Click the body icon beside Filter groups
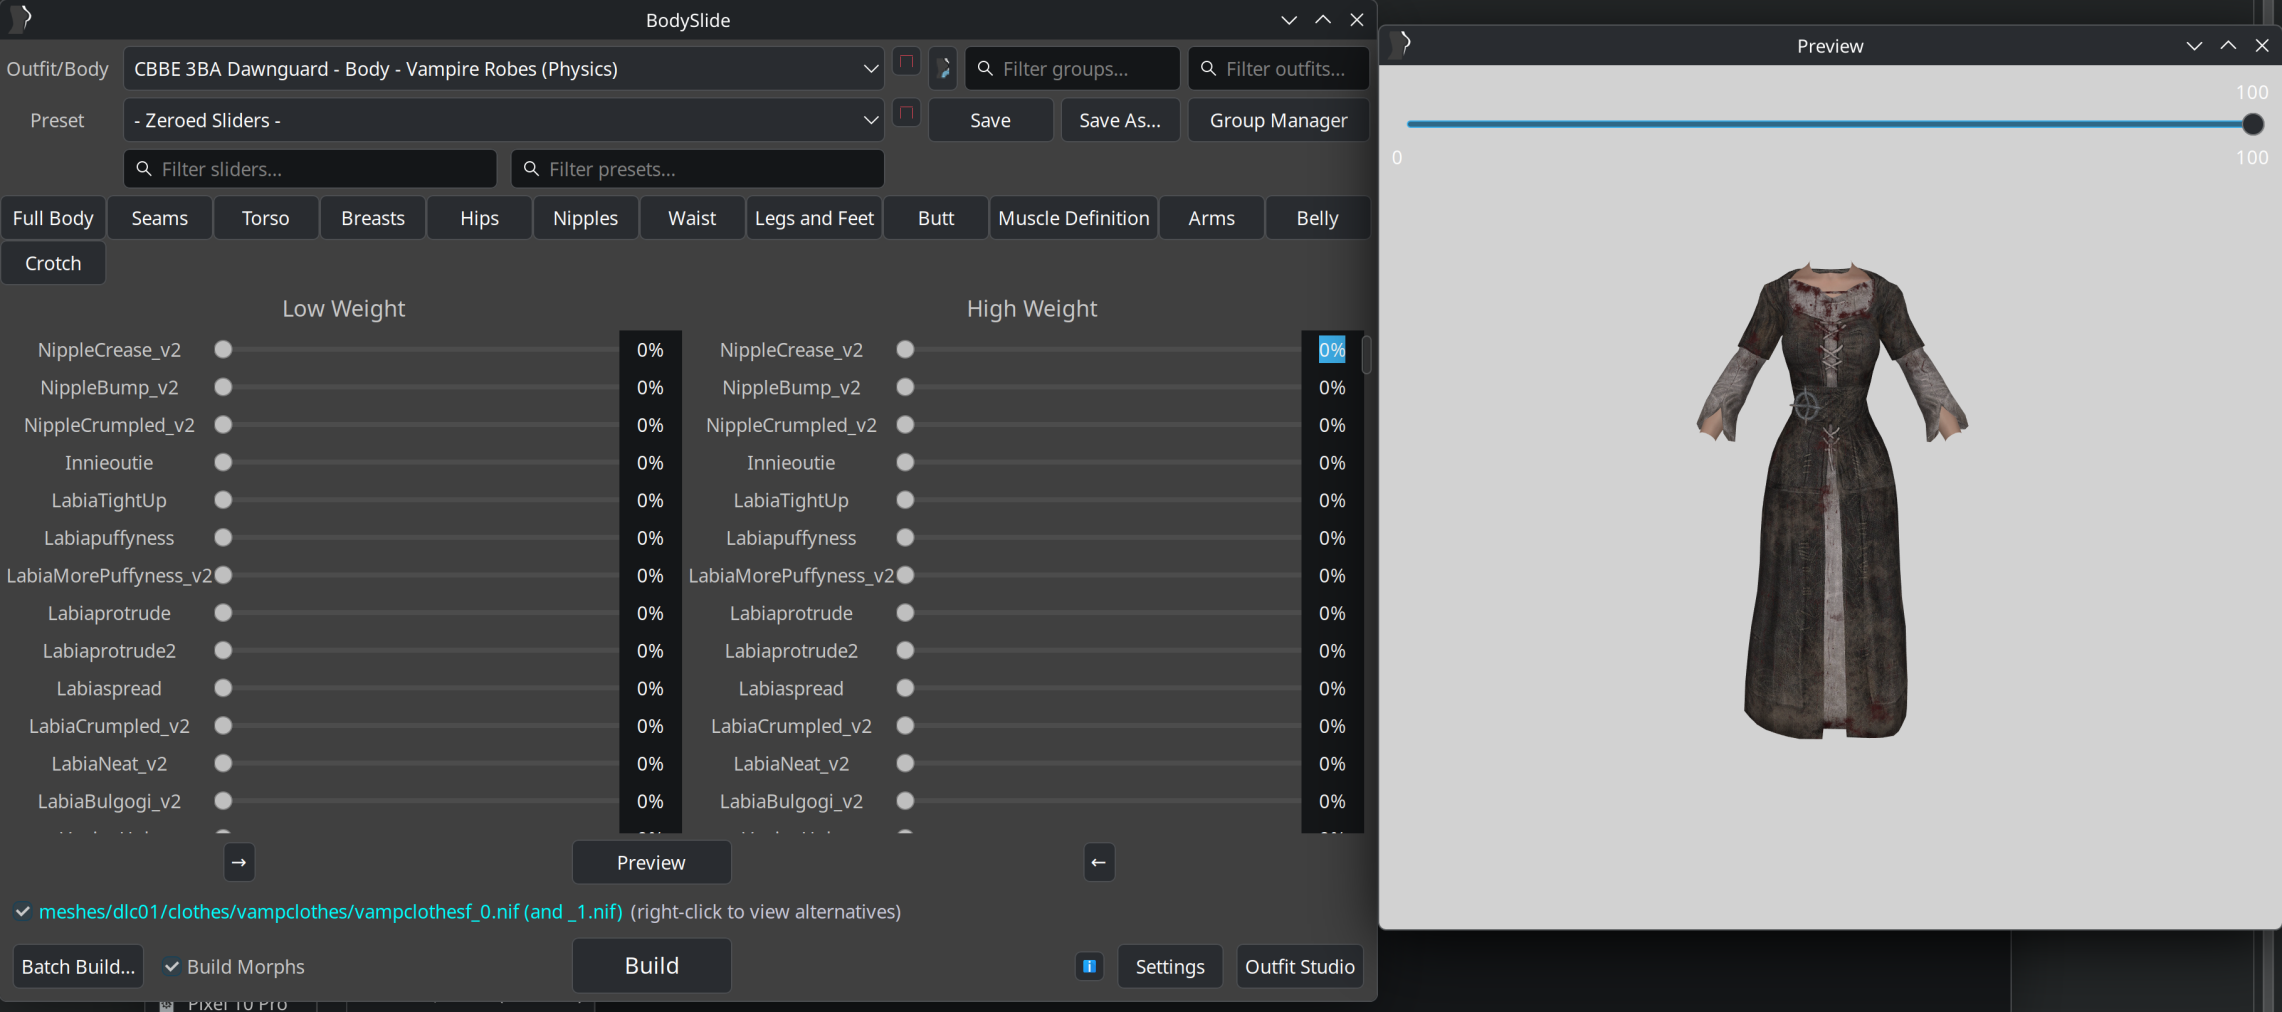2282x1012 pixels. click(x=943, y=68)
